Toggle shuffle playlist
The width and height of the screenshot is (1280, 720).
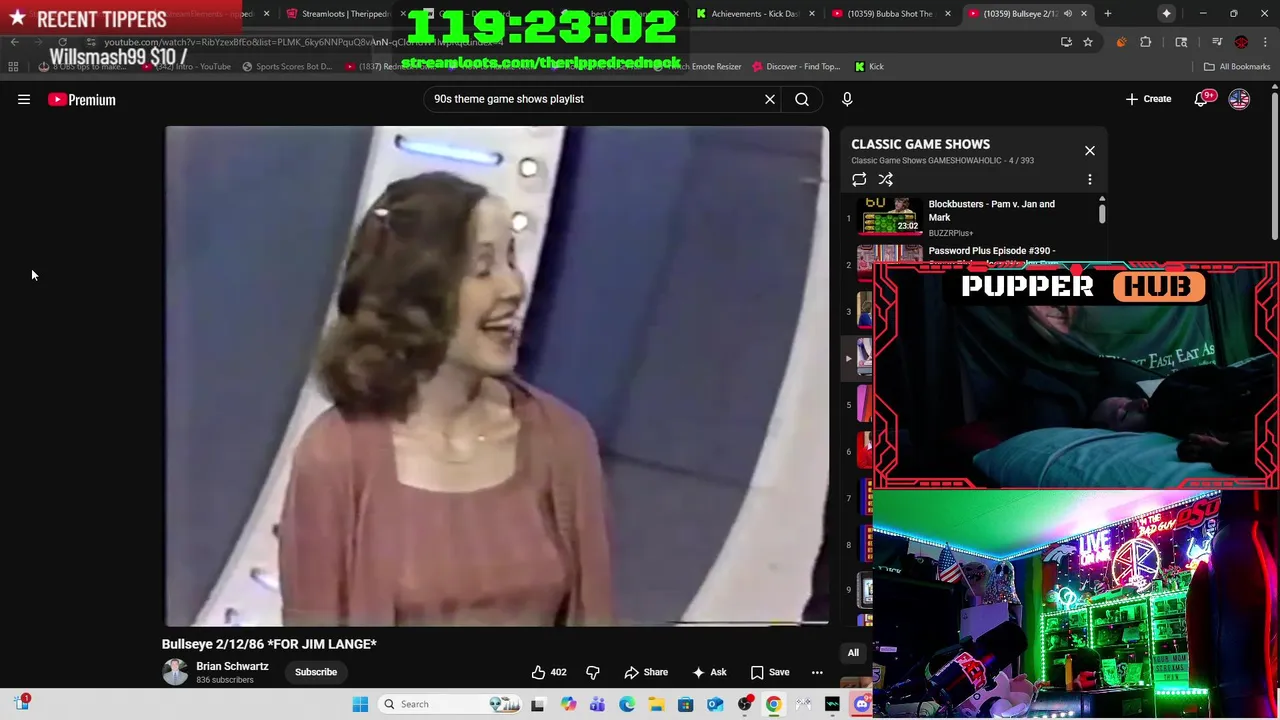[x=886, y=180]
